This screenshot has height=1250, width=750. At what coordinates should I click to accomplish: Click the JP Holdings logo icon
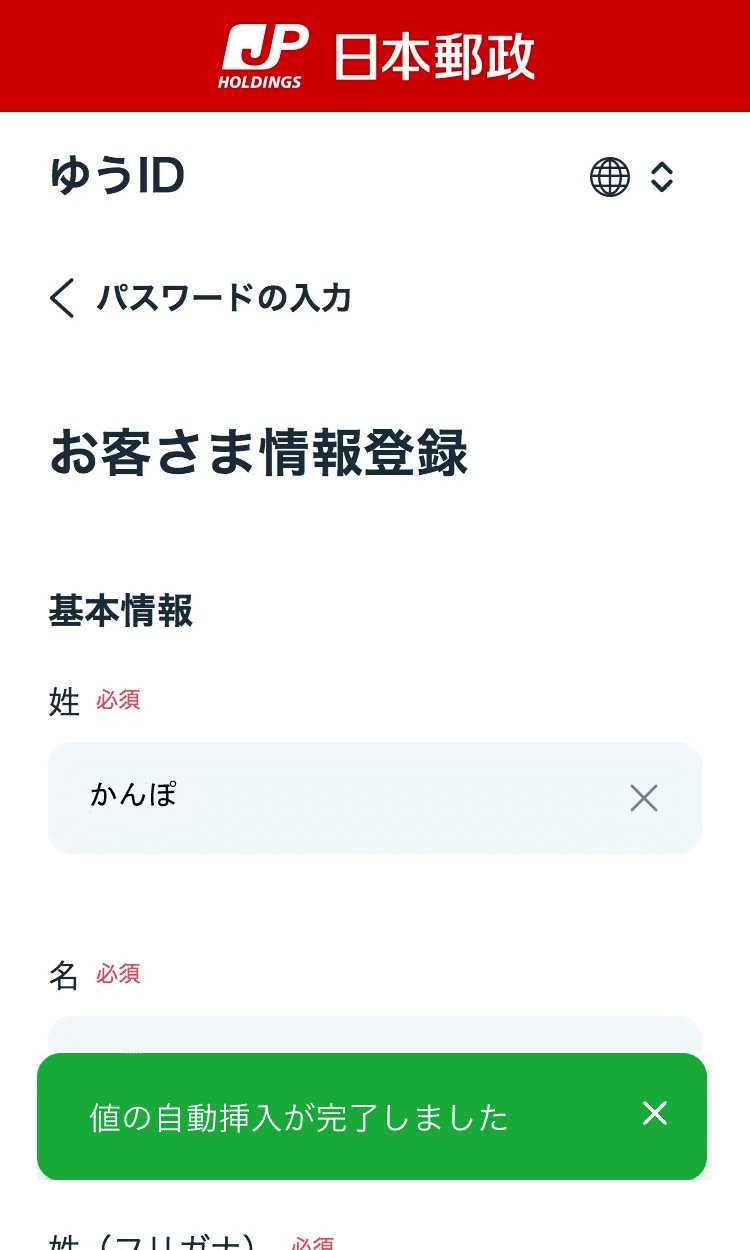263,56
